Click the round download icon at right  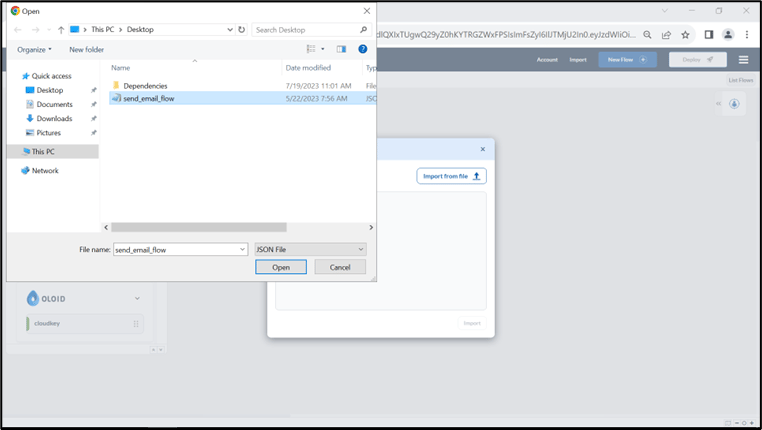click(x=734, y=104)
